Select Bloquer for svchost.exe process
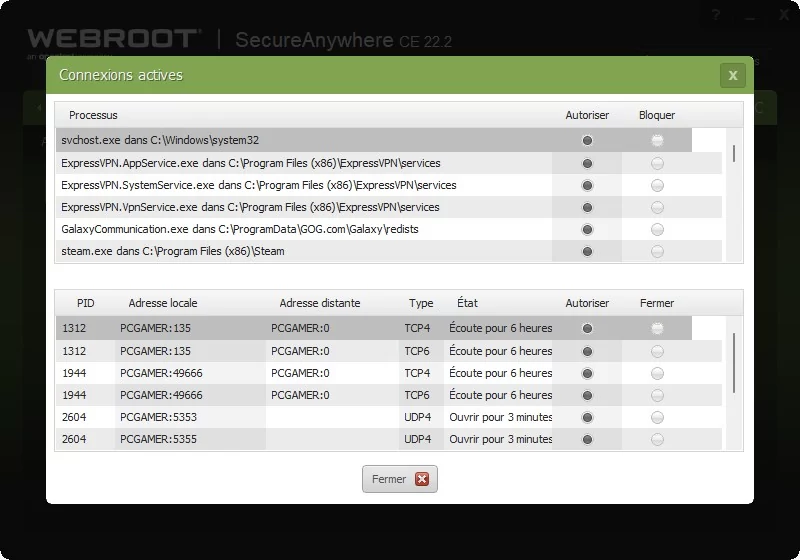This screenshot has height=560, width=800. (x=657, y=140)
